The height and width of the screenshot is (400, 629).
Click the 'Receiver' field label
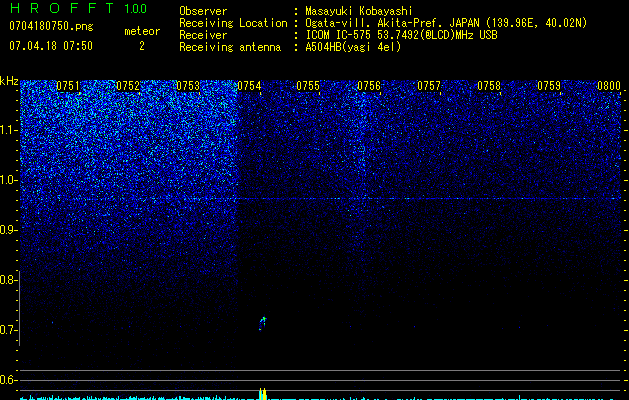click(x=203, y=35)
